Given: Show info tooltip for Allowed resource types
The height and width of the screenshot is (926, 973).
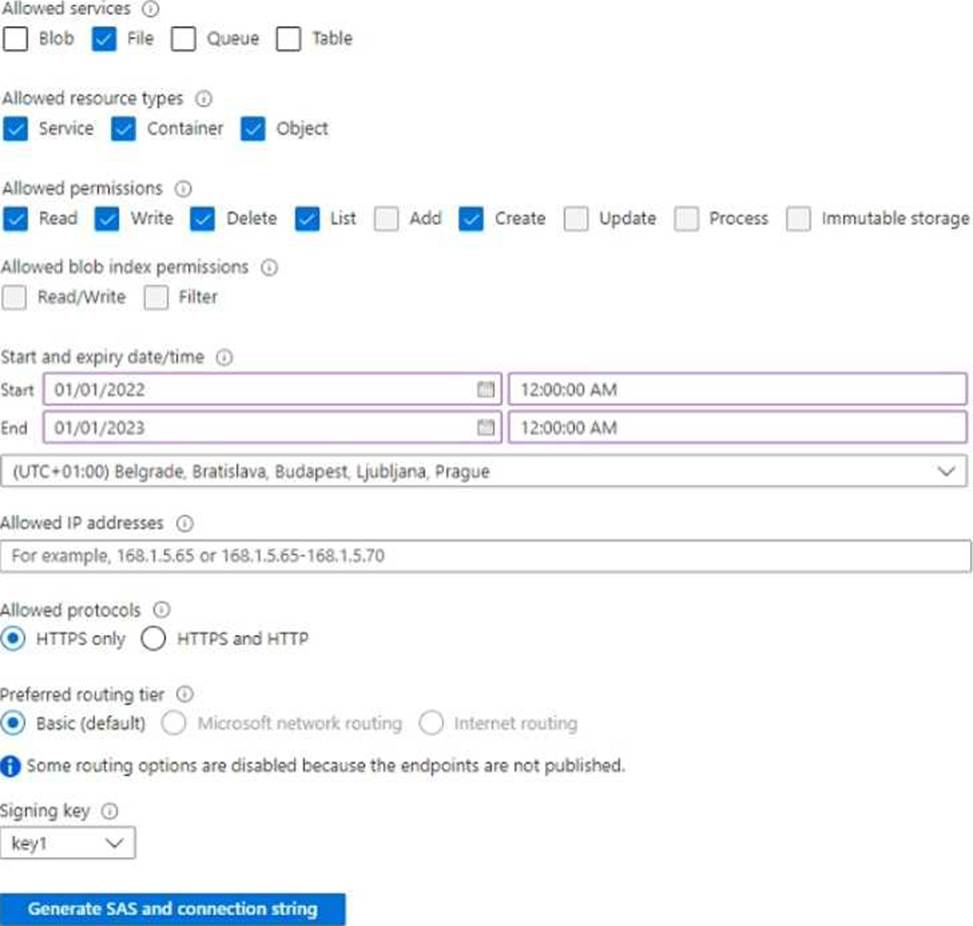Looking at the screenshot, I should click(204, 99).
